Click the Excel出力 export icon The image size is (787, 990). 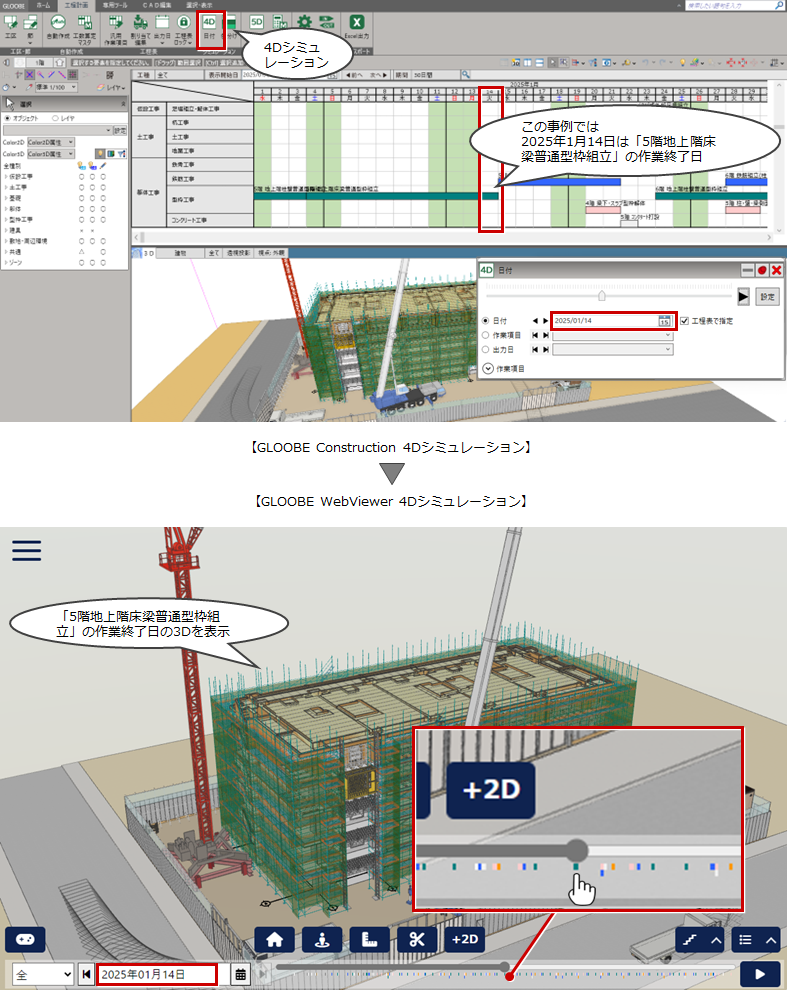(x=357, y=27)
